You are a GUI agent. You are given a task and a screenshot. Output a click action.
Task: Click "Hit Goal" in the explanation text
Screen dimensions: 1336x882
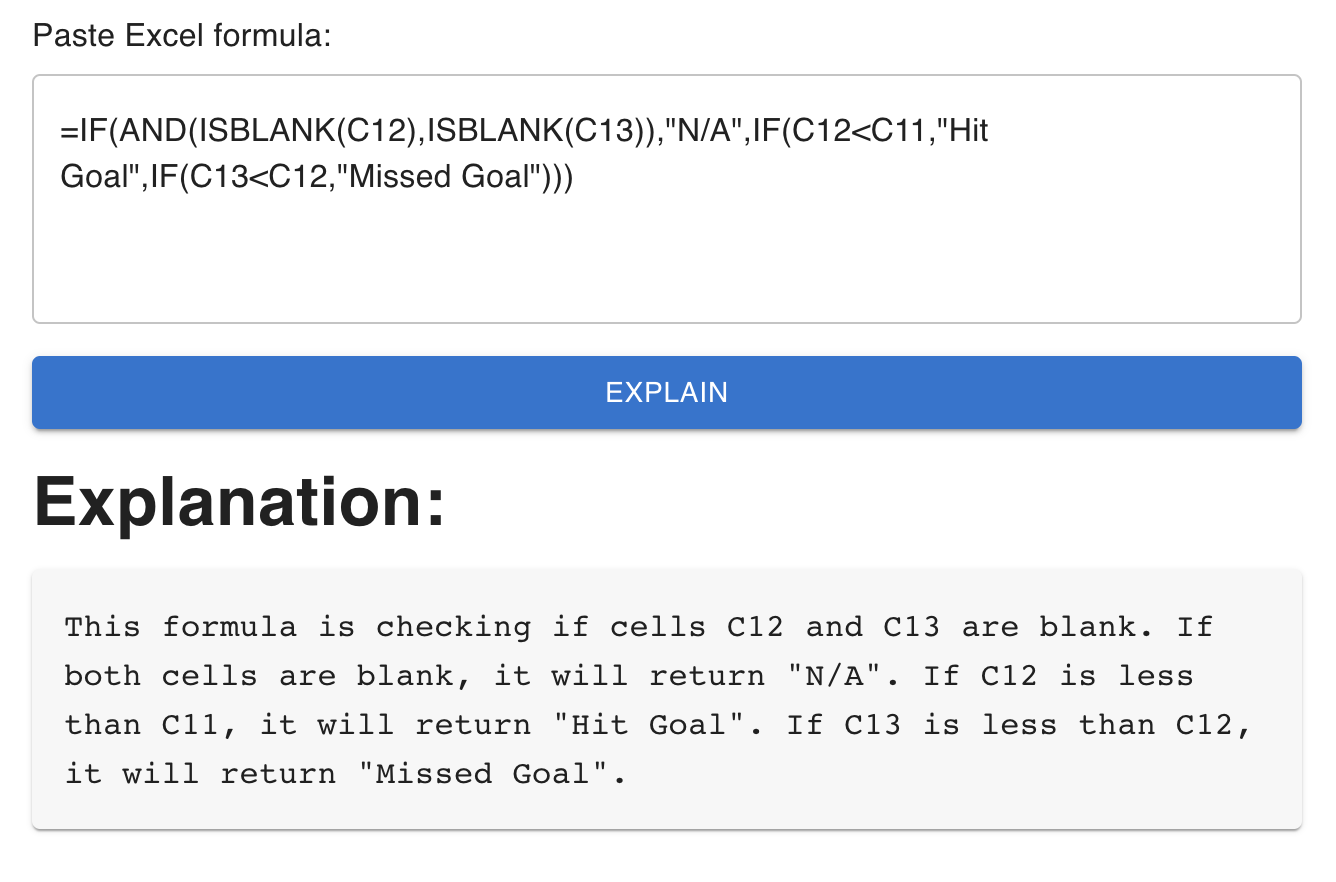point(648,724)
